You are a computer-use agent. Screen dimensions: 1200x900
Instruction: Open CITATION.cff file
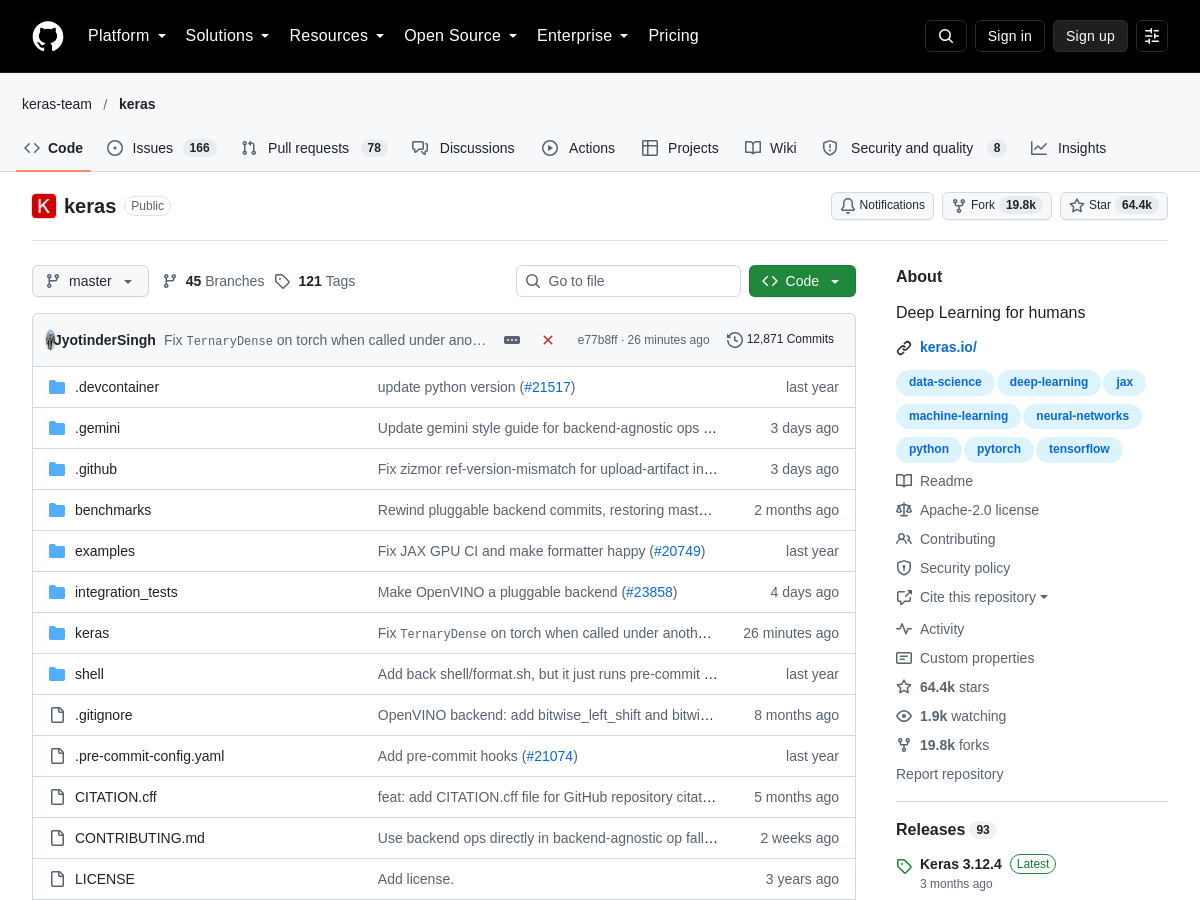pos(116,797)
